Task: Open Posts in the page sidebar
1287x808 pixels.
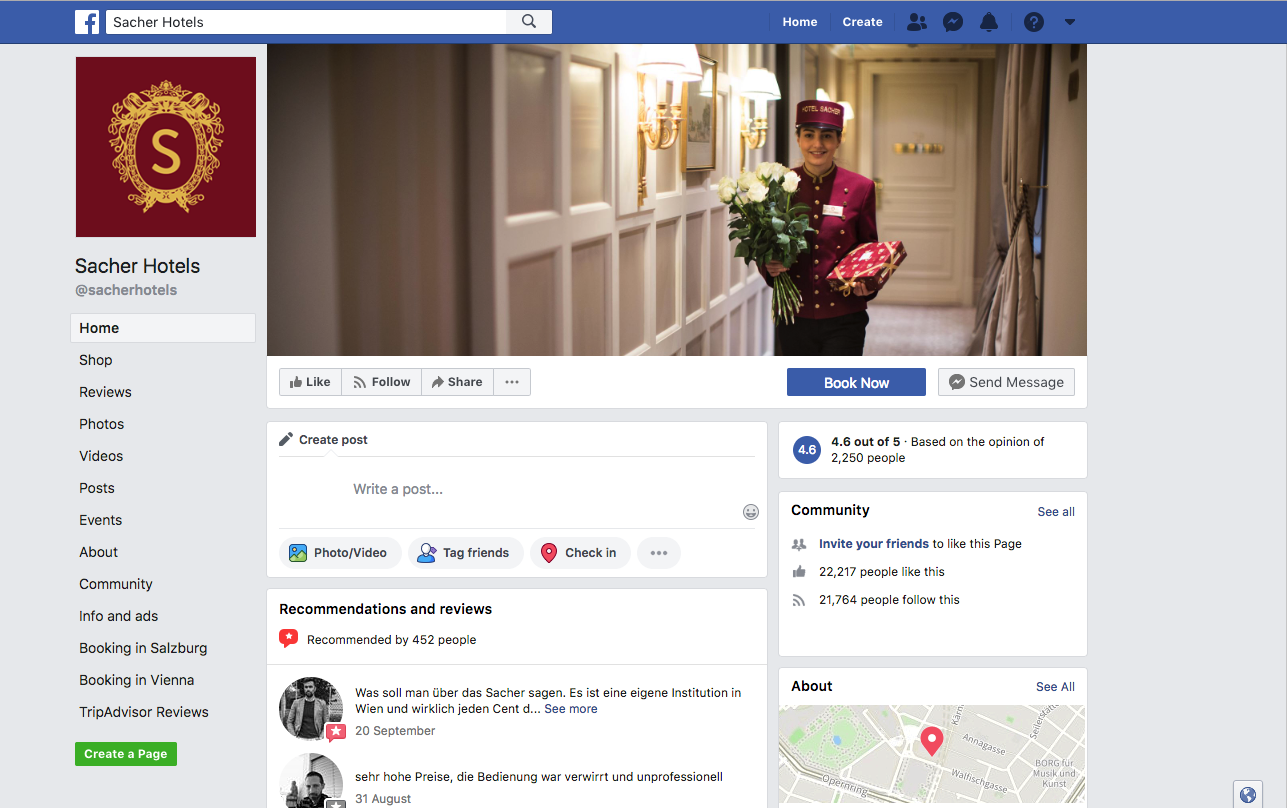Action: 97,488
